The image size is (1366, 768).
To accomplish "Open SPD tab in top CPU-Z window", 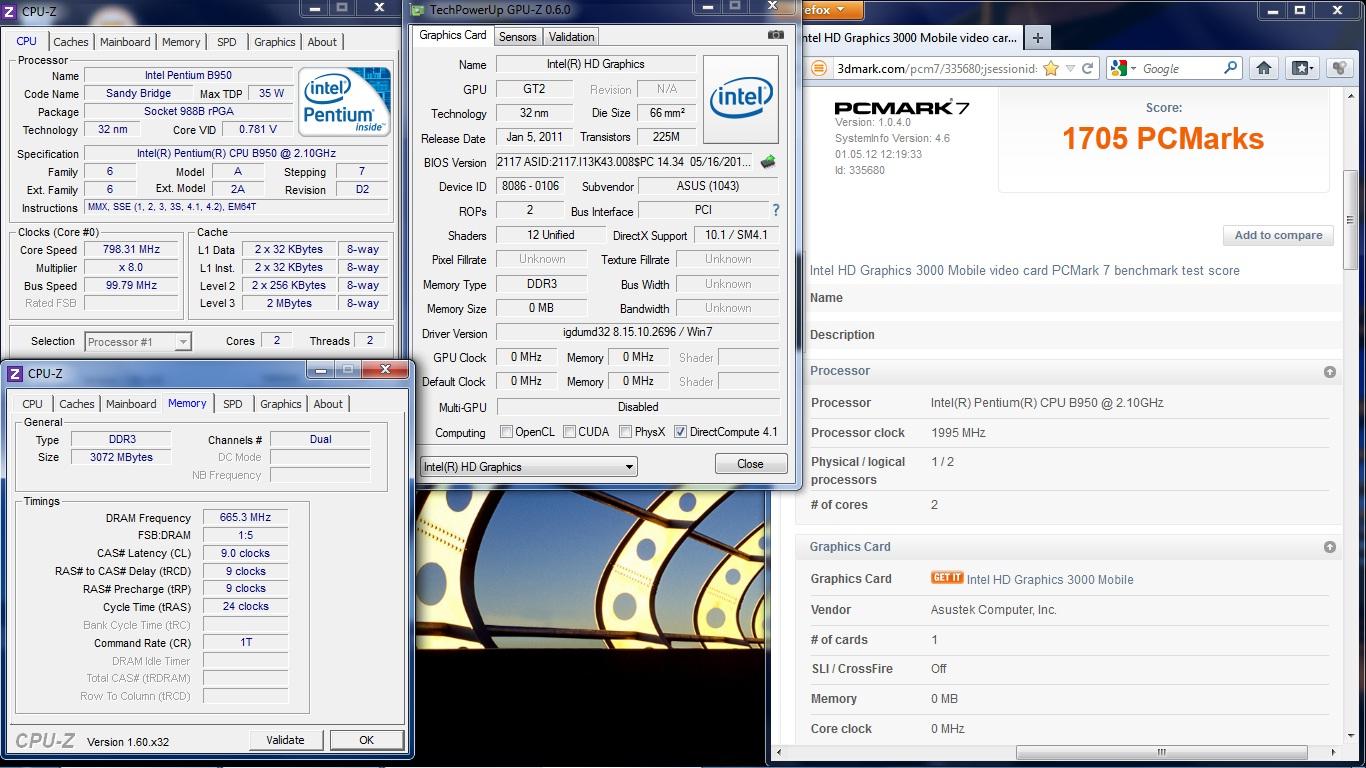I will coord(227,42).
